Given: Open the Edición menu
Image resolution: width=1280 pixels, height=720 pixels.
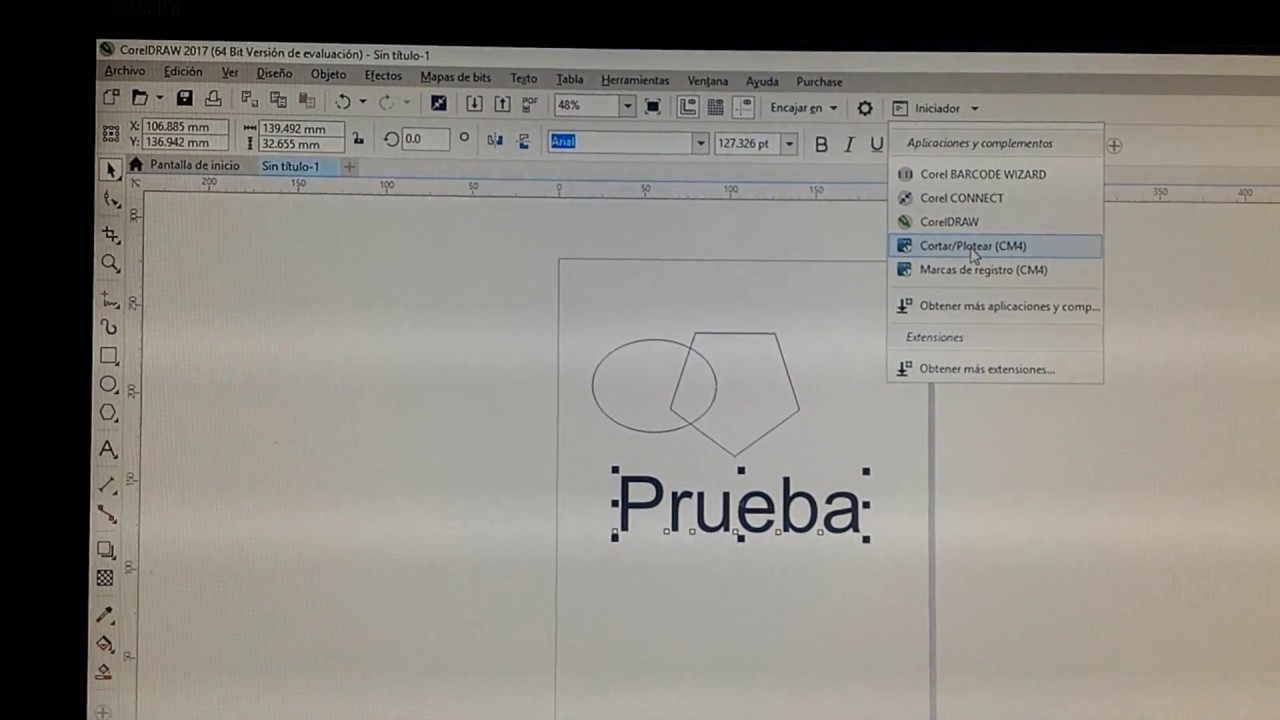Looking at the screenshot, I should click(x=183, y=72).
